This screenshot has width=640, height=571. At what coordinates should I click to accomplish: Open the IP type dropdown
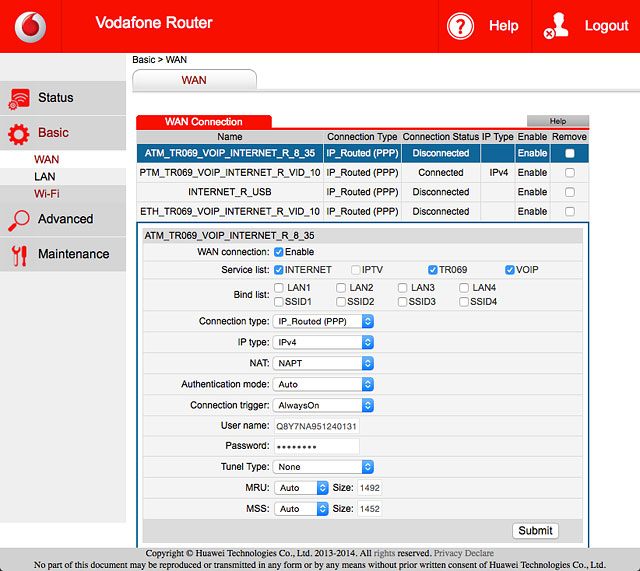point(323,342)
